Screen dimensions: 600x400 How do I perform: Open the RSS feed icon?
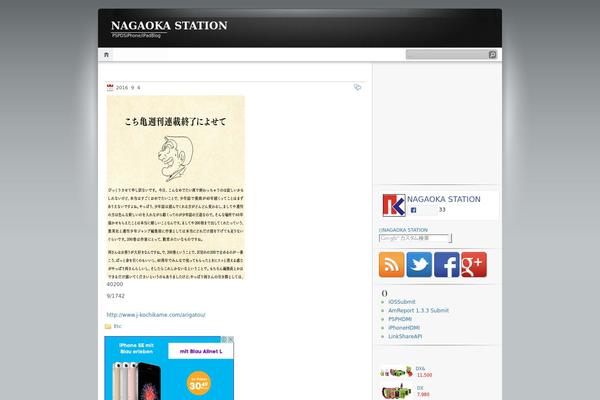click(x=391, y=264)
